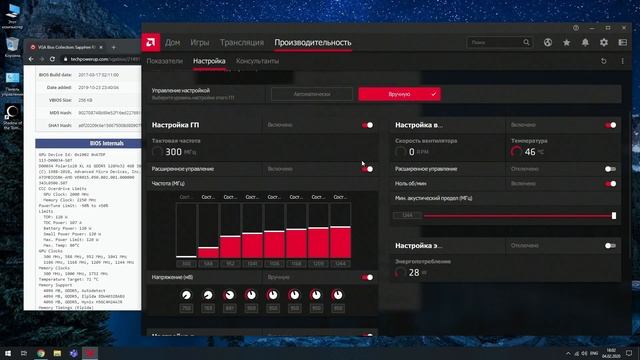This screenshot has height=360, width=640.
Task: Toggle the Напряжение (мВ) manual switch
Action: coord(367,278)
